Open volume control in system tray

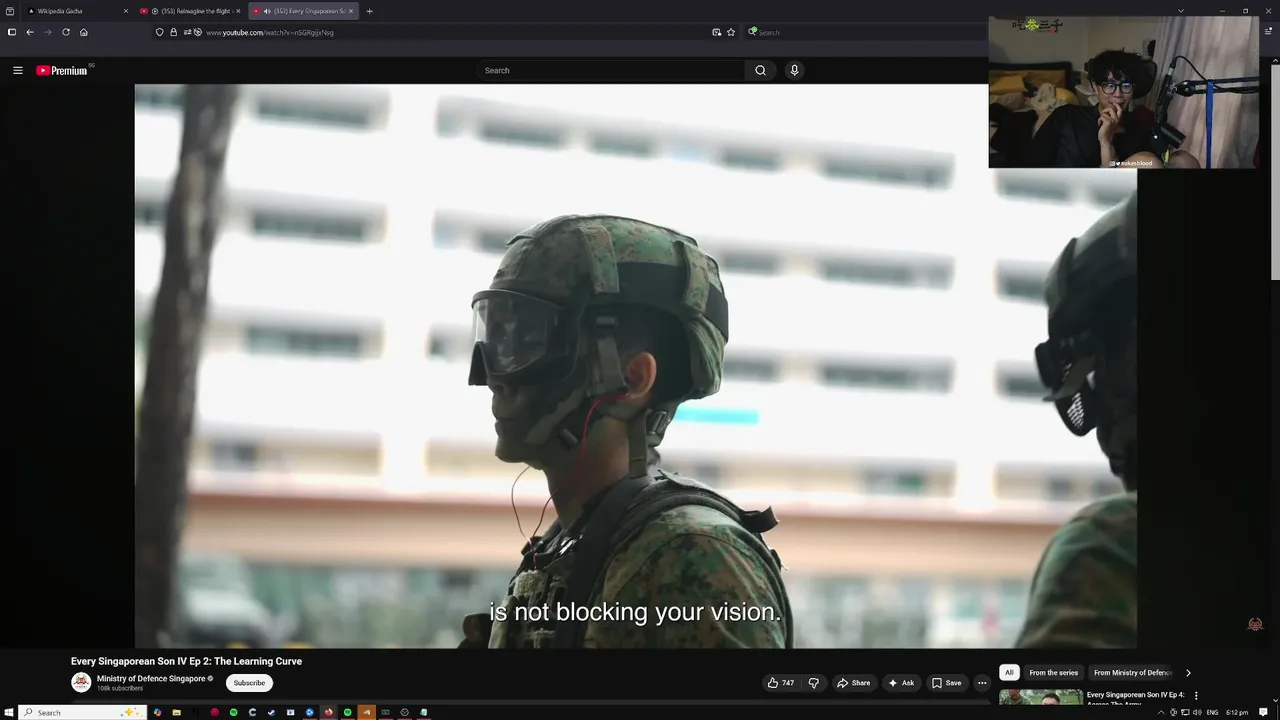click(1197, 712)
